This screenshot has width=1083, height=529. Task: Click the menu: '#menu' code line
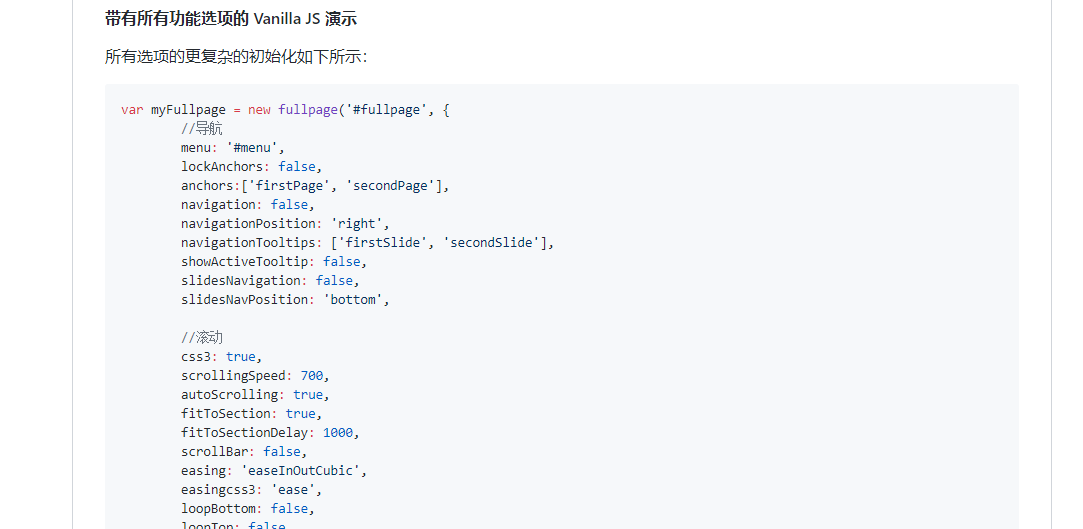[x=233, y=148]
